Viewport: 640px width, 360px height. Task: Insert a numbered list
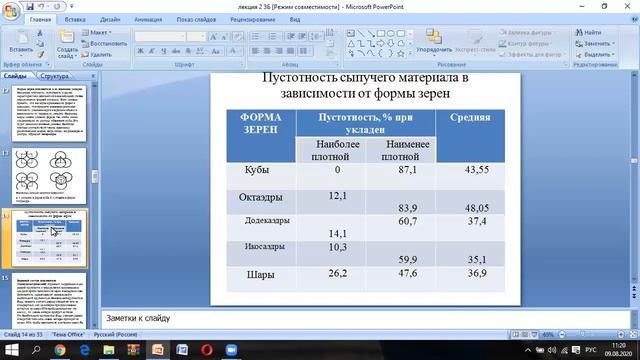tap(273, 37)
